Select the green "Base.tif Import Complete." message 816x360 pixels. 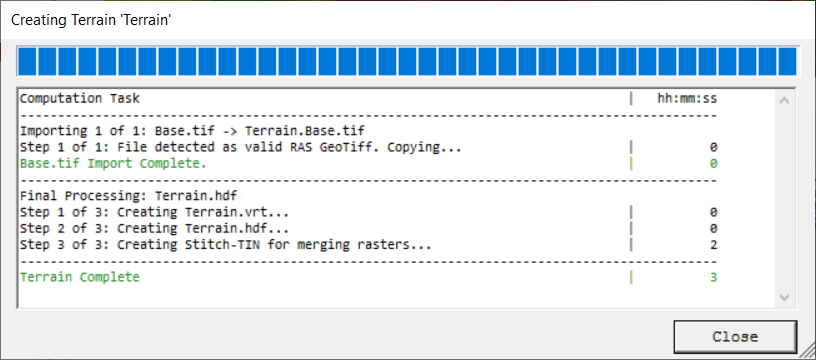tap(113, 163)
